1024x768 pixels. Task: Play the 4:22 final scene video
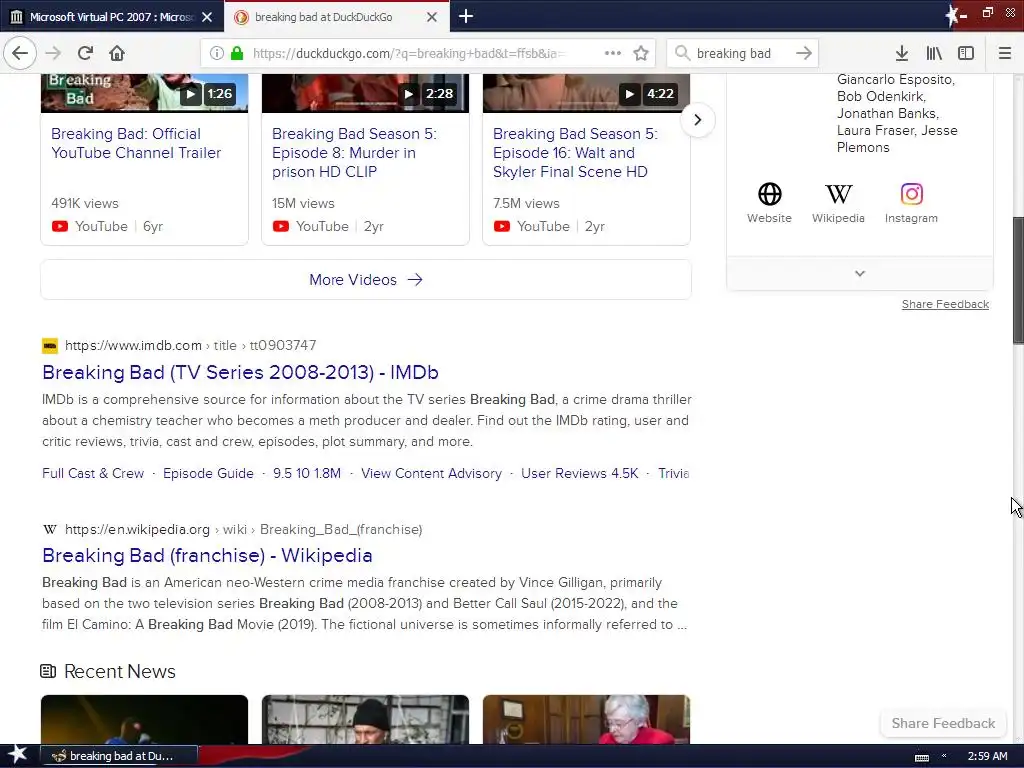point(630,94)
